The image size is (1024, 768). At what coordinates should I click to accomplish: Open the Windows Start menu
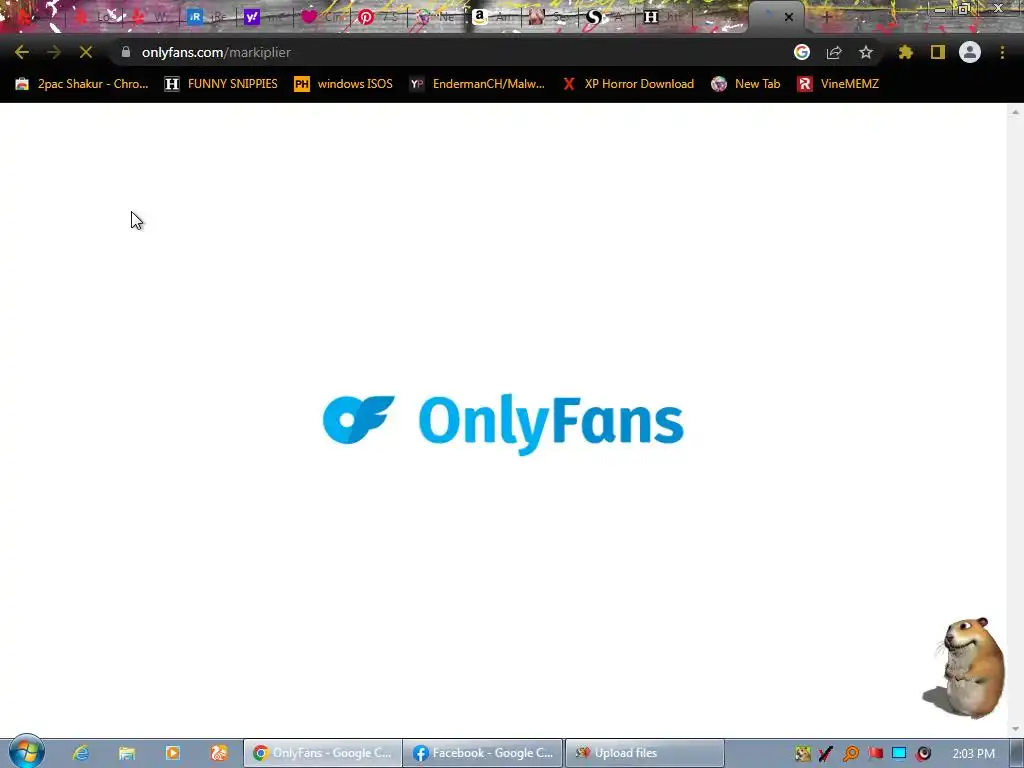[x=26, y=752]
